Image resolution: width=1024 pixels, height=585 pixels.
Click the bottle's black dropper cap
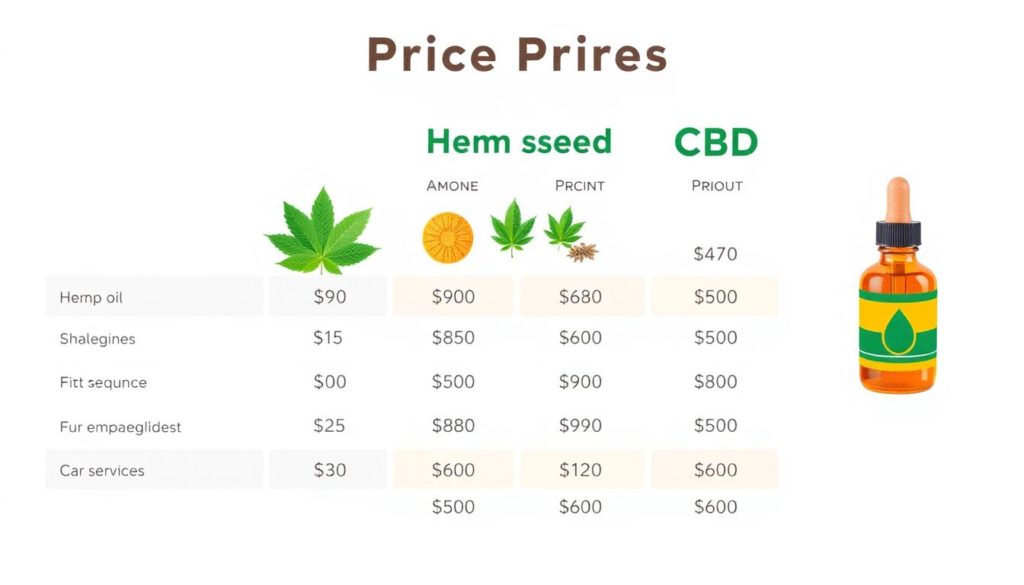[x=898, y=233]
